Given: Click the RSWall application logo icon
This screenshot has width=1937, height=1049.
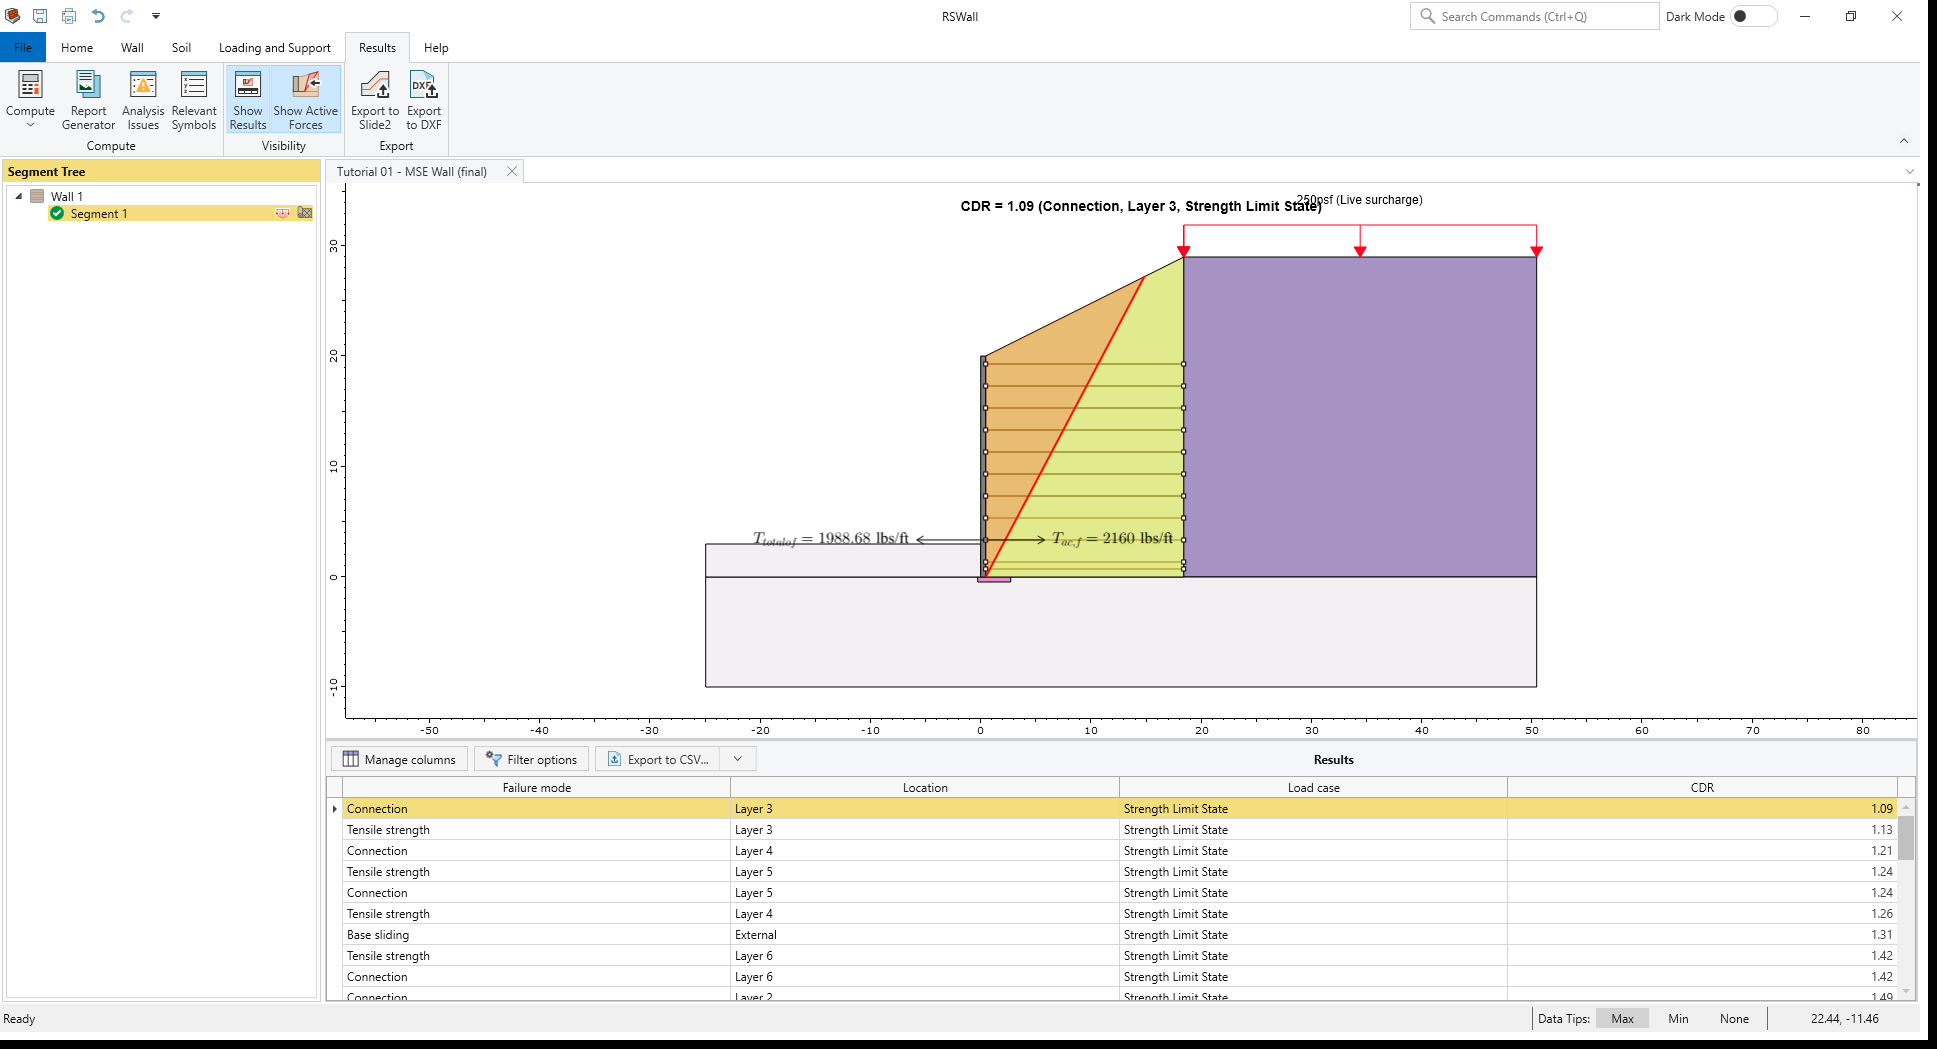Looking at the screenshot, I should (x=13, y=16).
